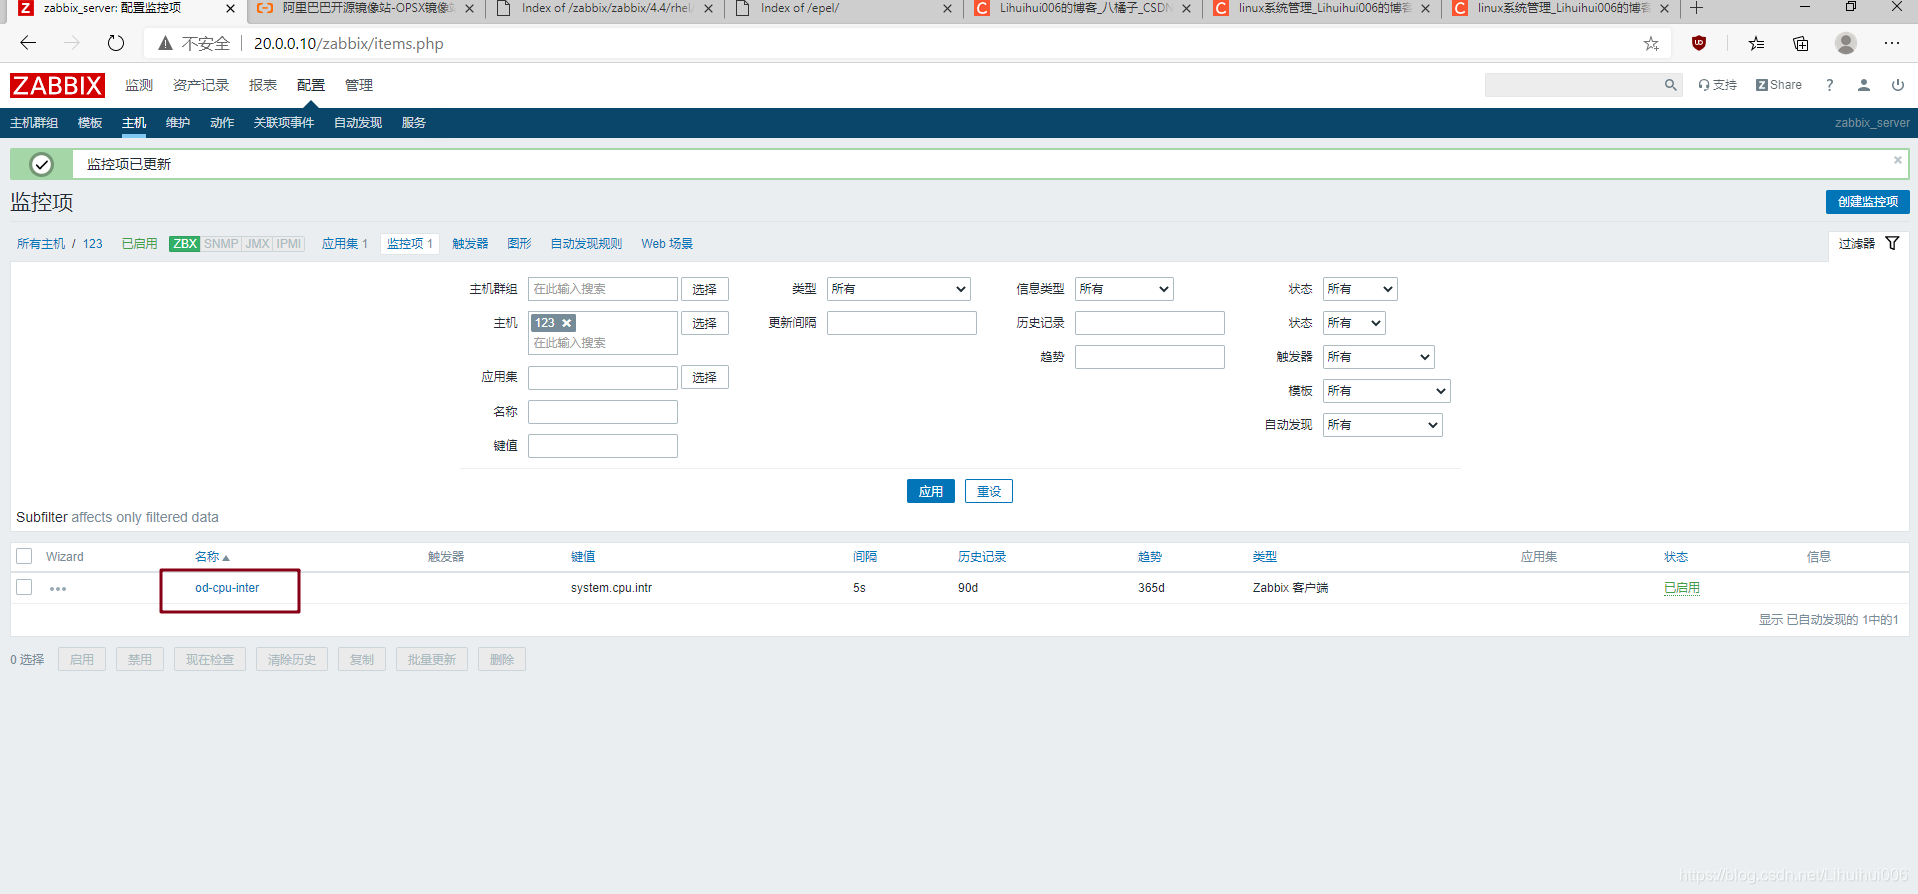The width and height of the screenshot is (1918, 894).
Task: Click the 重设 filter button
Action: pos(989,492)
